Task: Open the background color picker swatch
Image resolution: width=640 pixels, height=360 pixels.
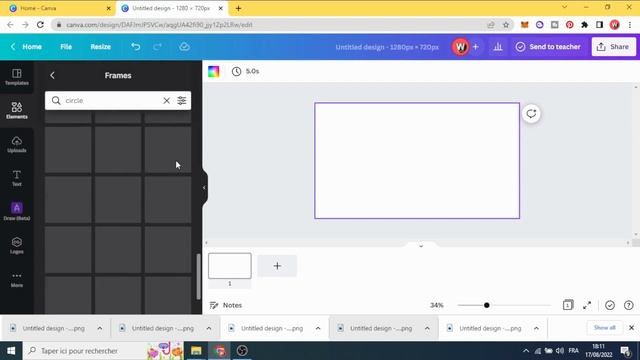Action: point(213,71)
